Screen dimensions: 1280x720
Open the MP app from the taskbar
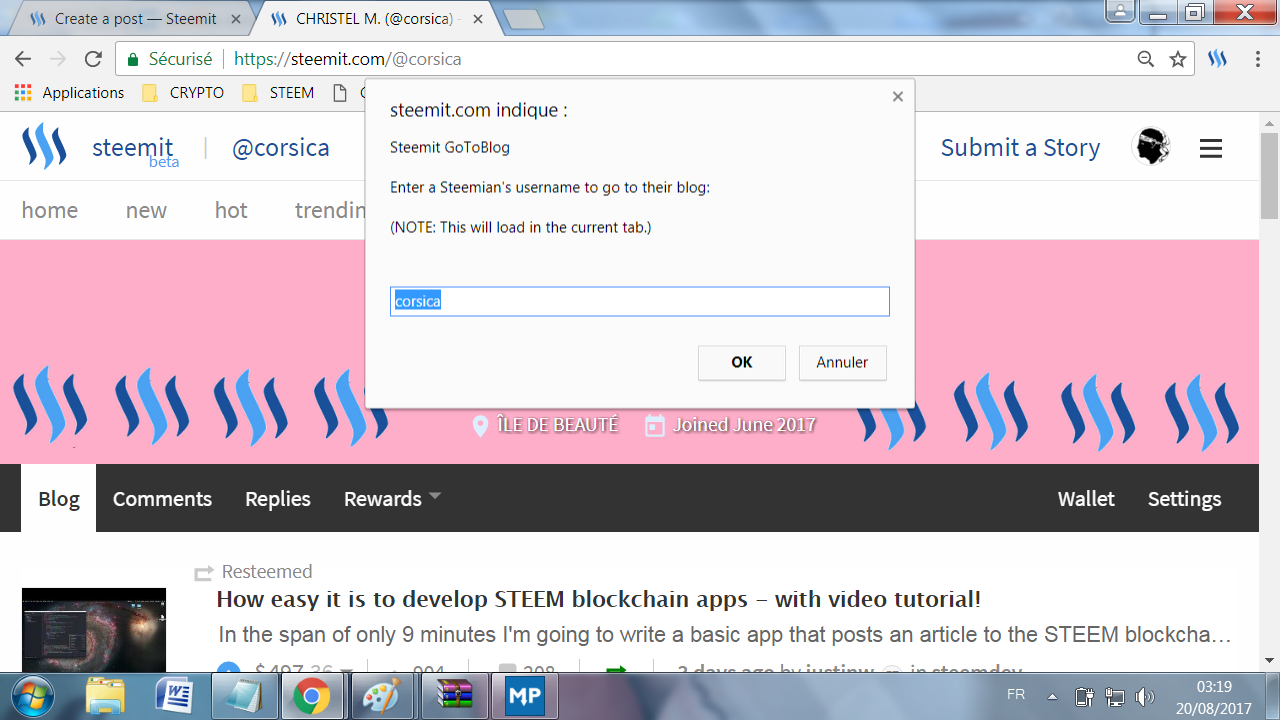coord(525,696)
